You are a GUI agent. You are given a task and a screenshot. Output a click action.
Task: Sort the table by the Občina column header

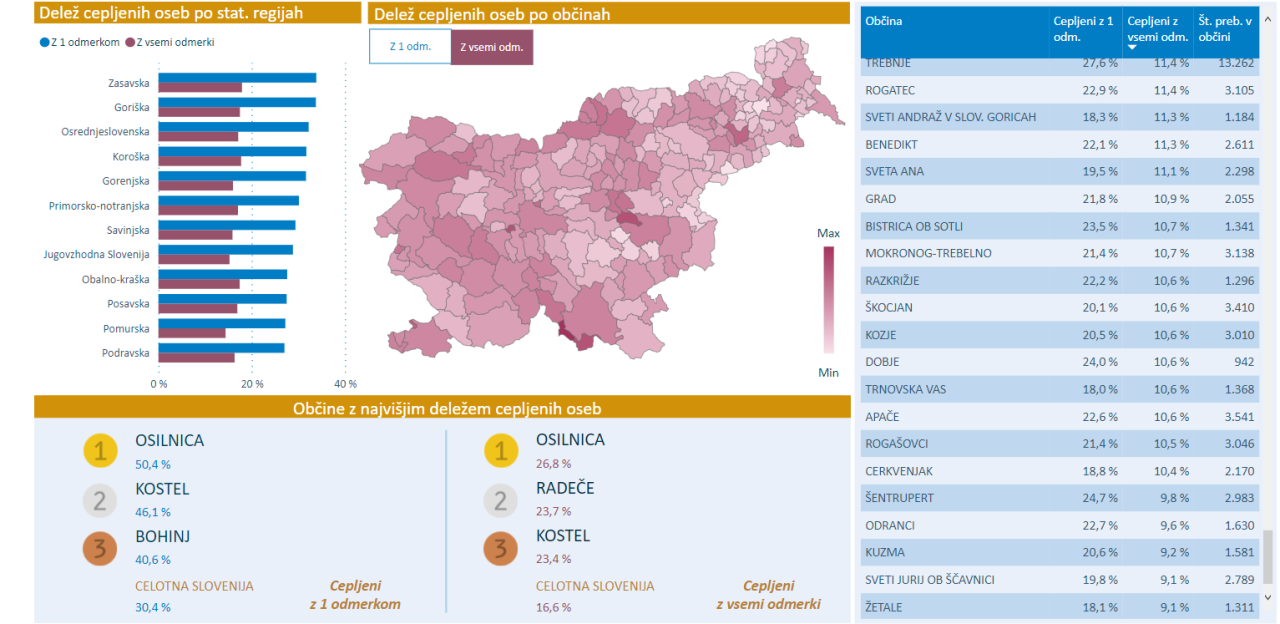click(x=884, y=21)
